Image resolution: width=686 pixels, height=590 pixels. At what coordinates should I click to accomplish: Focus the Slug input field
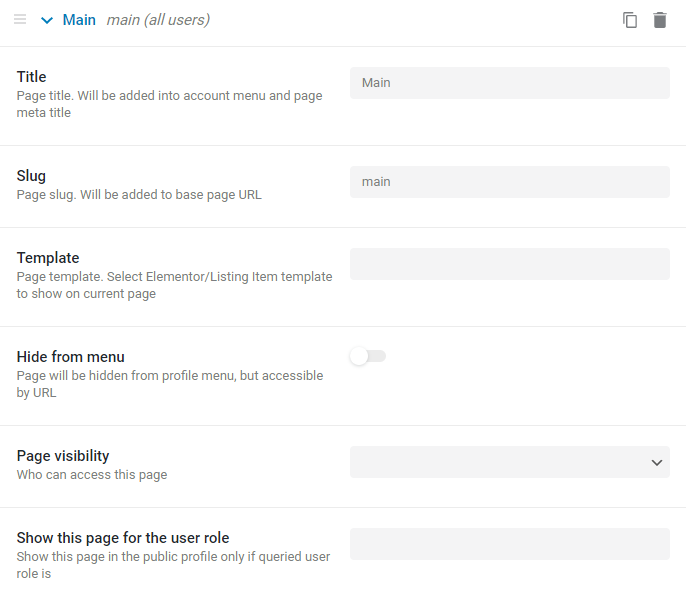coord(510,182)
